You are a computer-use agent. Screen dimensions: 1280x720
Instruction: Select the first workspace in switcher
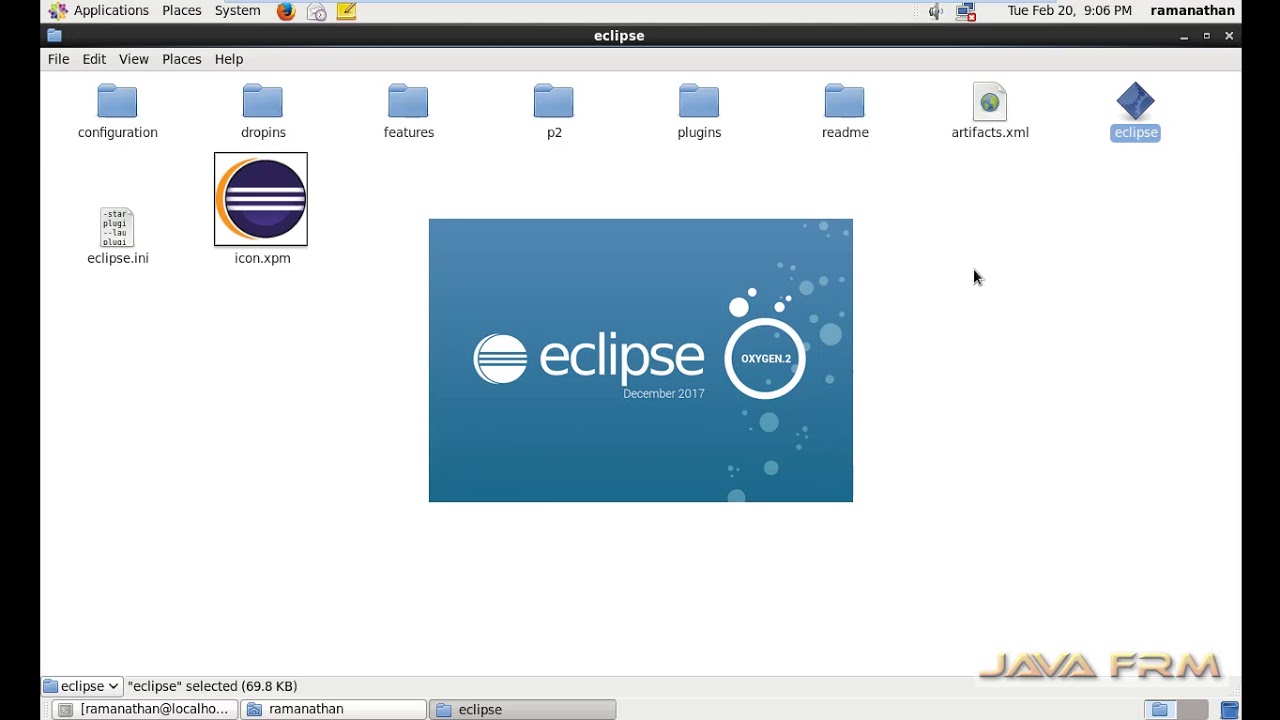[1160, 710]
